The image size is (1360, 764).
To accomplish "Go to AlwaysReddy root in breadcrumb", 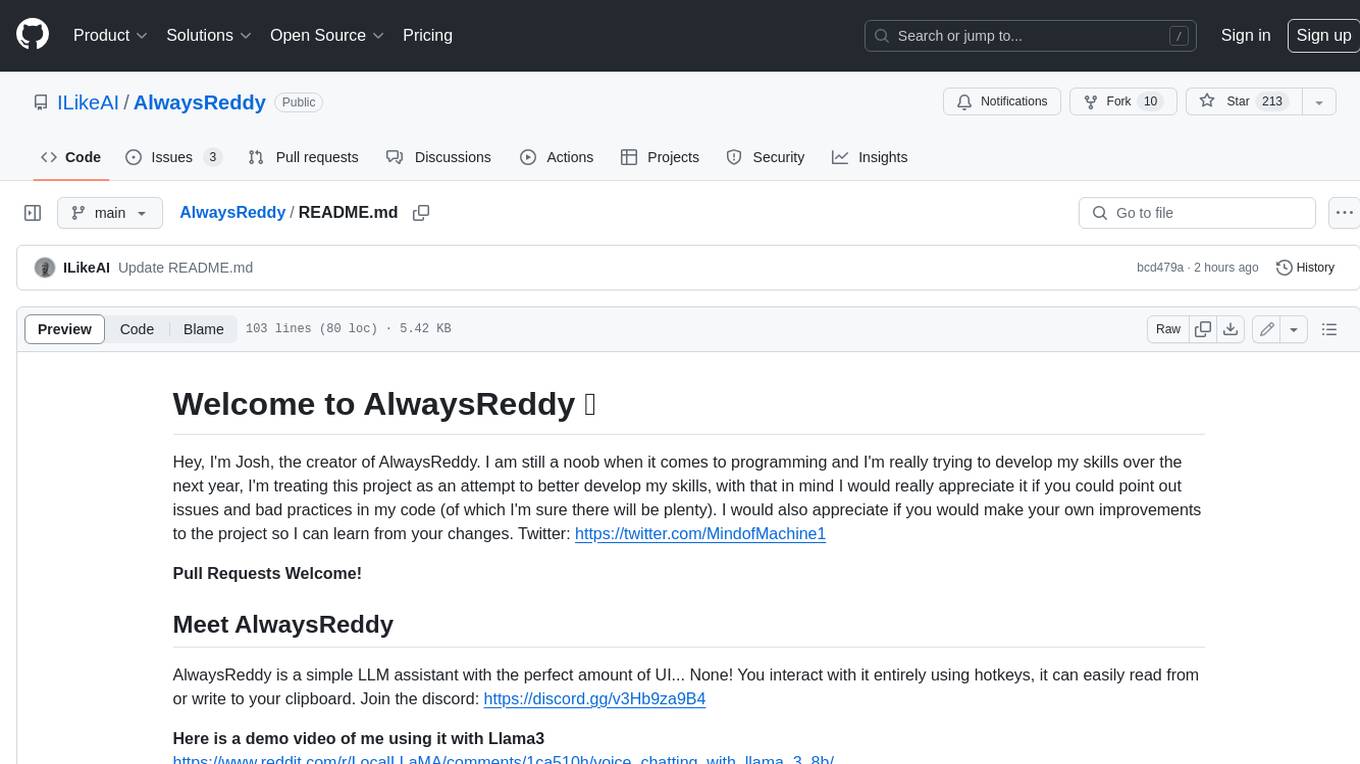I will [232, 212].
